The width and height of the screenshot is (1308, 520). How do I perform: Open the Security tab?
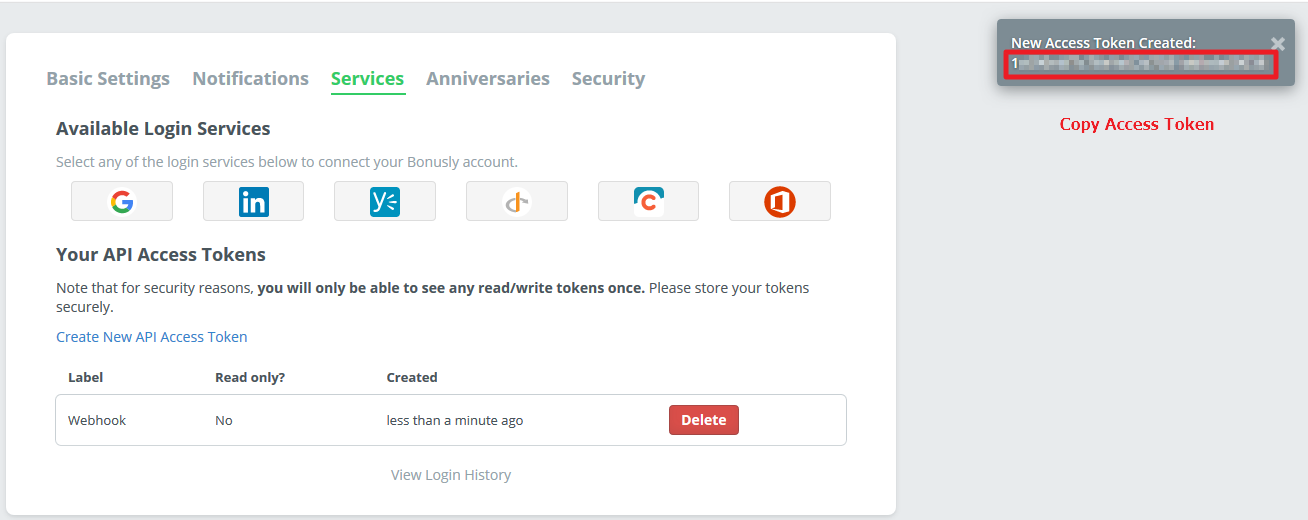tap(608, 78)
